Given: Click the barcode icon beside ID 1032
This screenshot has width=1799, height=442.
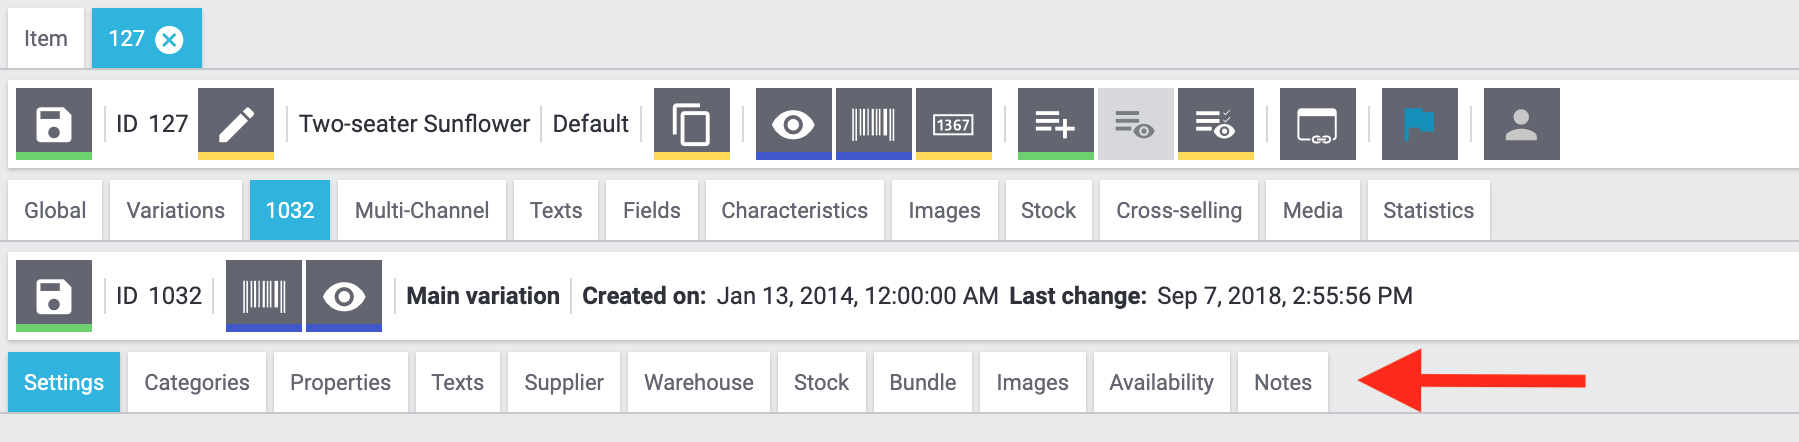Looking at the screenshot, I should point(264,296).
